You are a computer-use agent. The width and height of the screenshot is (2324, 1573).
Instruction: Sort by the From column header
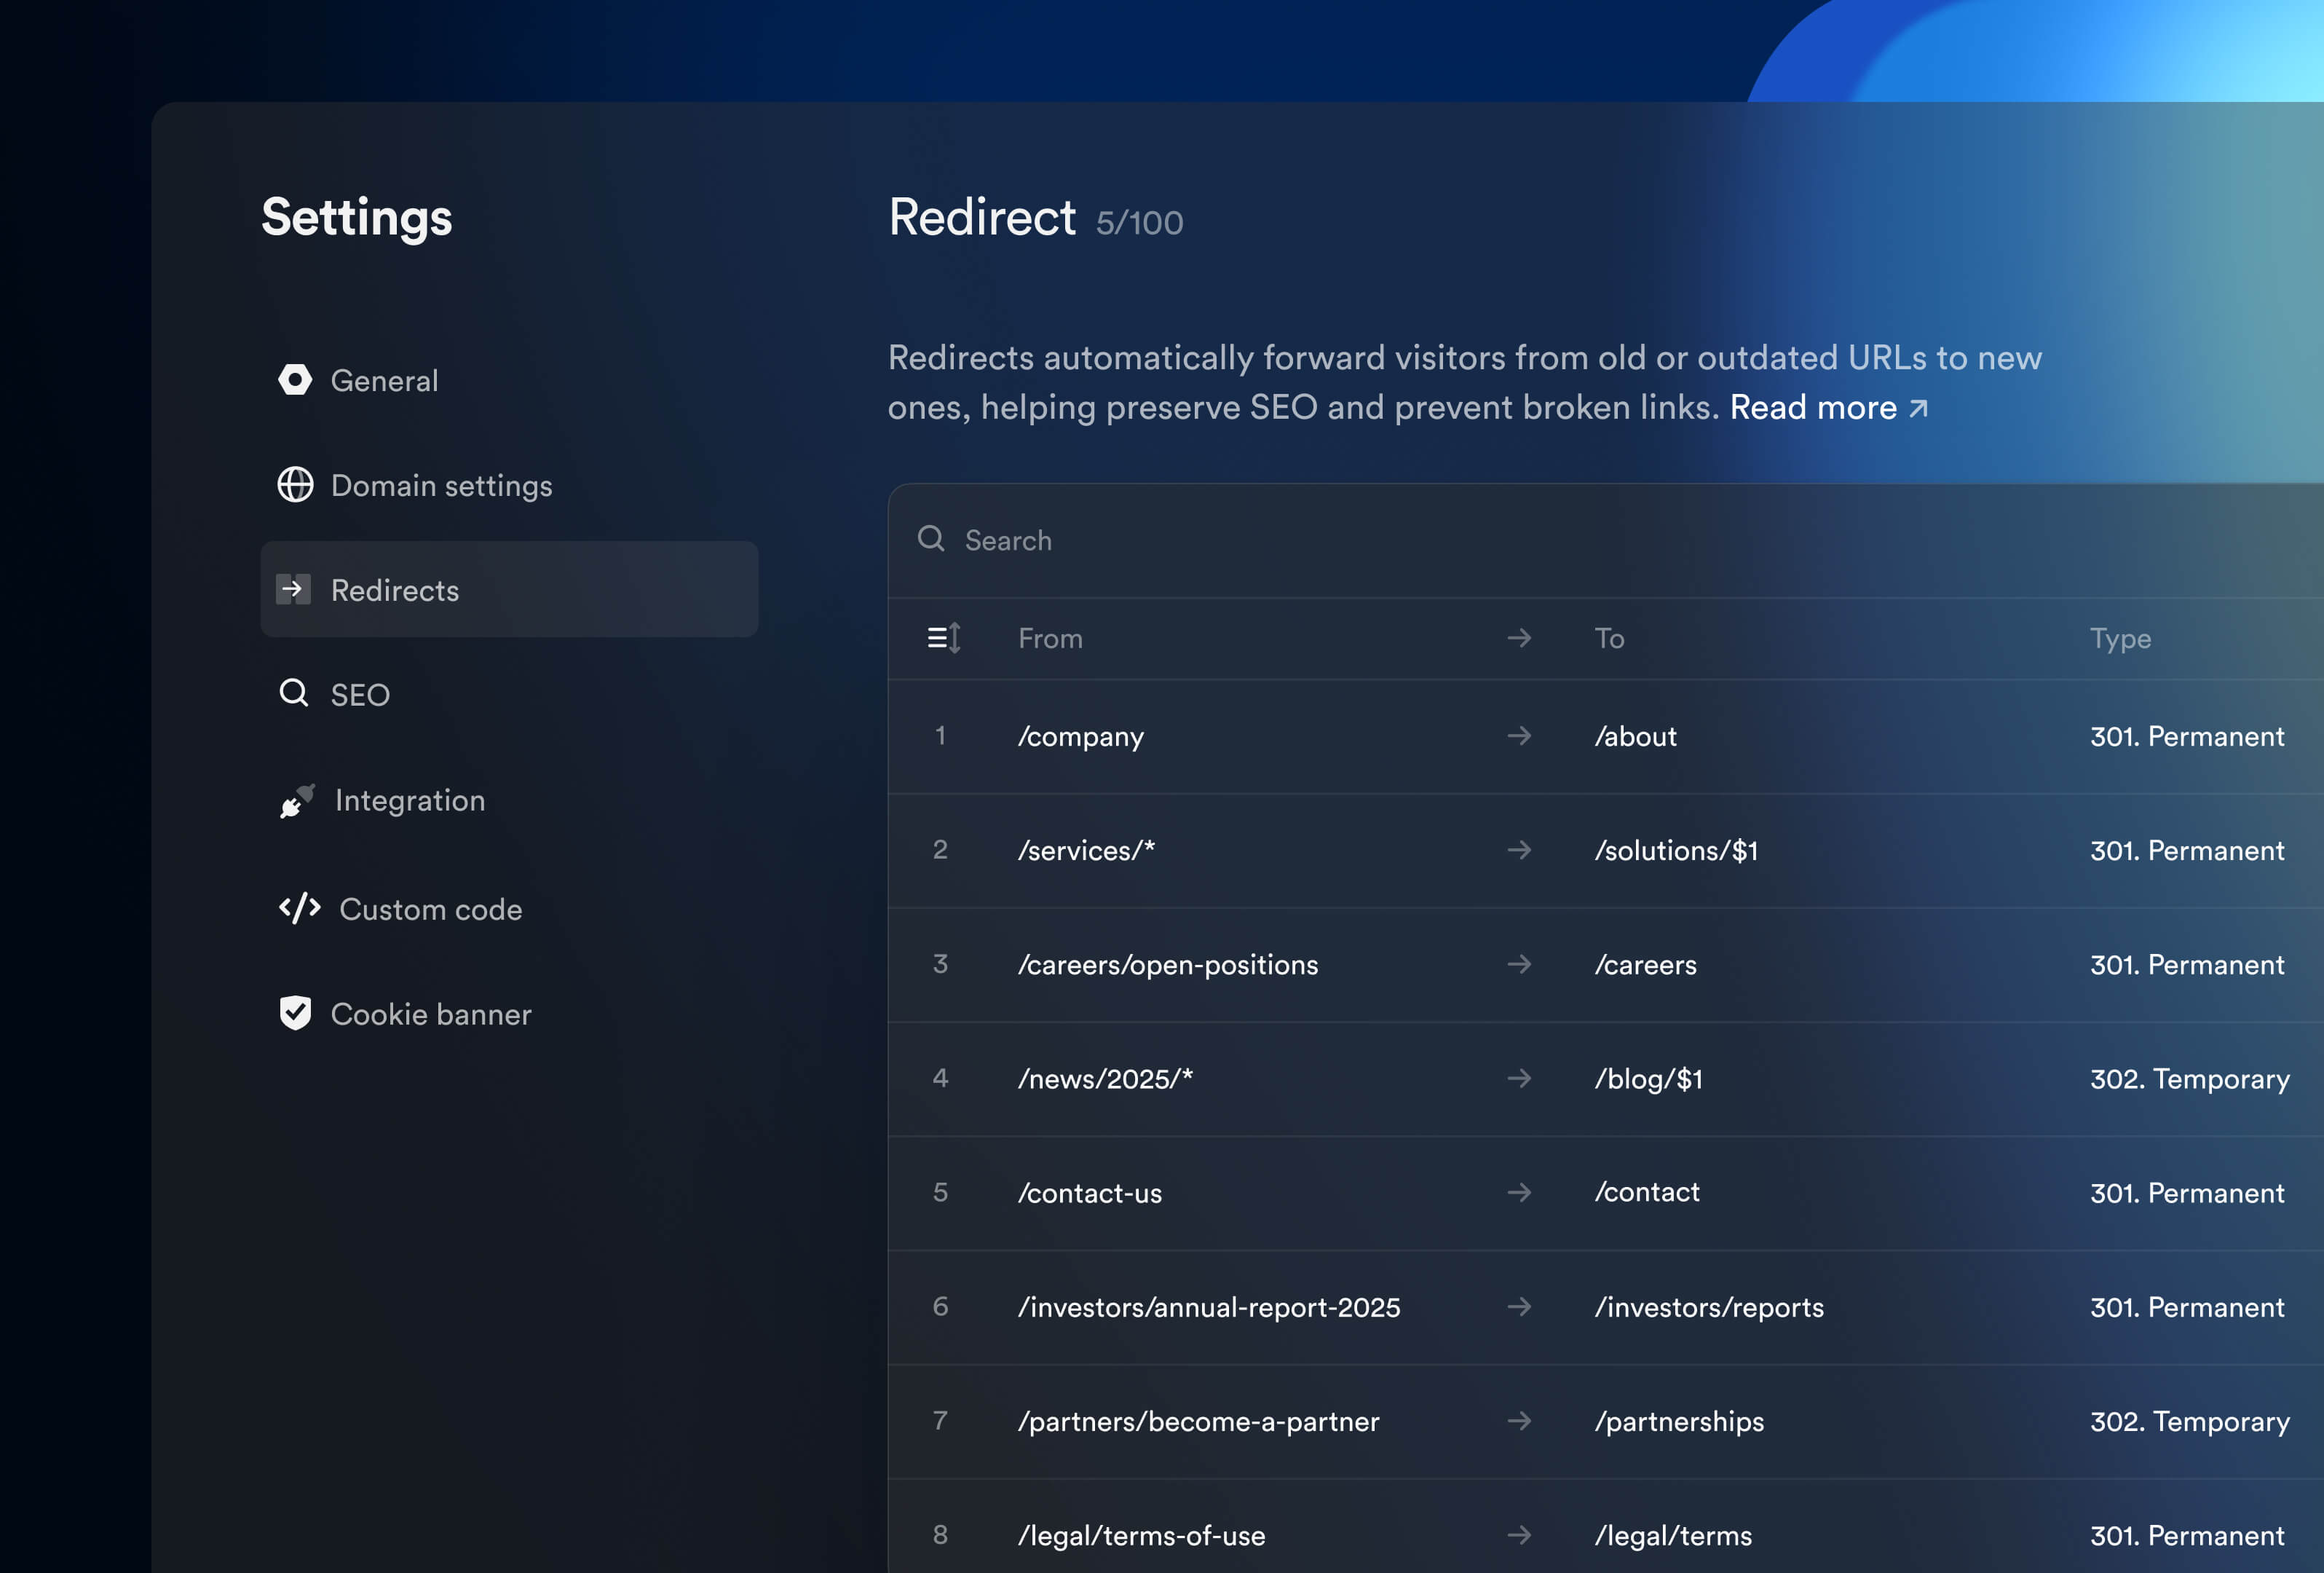pyautogui.click(x=1050, y=638)
